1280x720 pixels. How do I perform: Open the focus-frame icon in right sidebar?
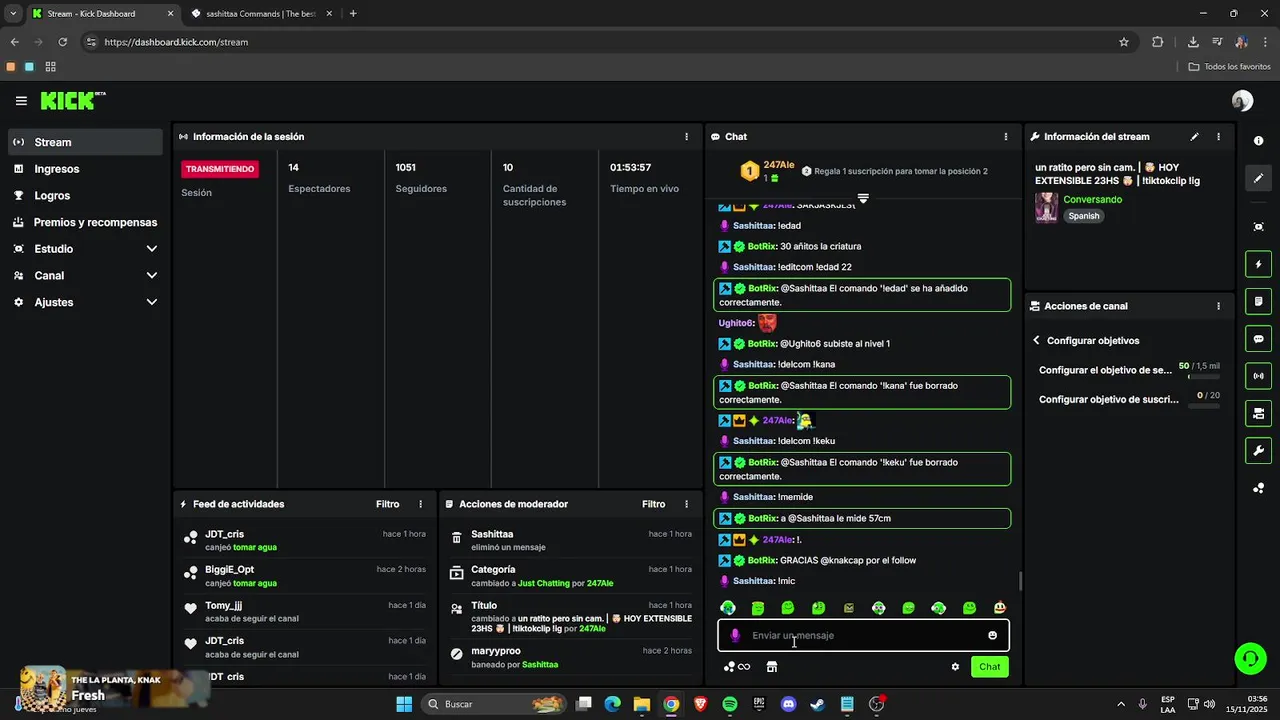pyautogui.click(x=1258, y=227)
